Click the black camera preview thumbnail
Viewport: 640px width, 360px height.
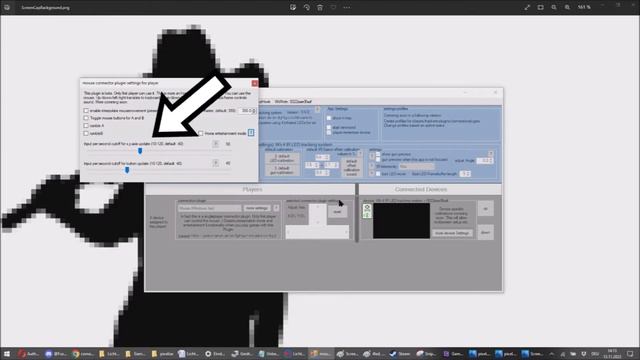coord(401,221)
